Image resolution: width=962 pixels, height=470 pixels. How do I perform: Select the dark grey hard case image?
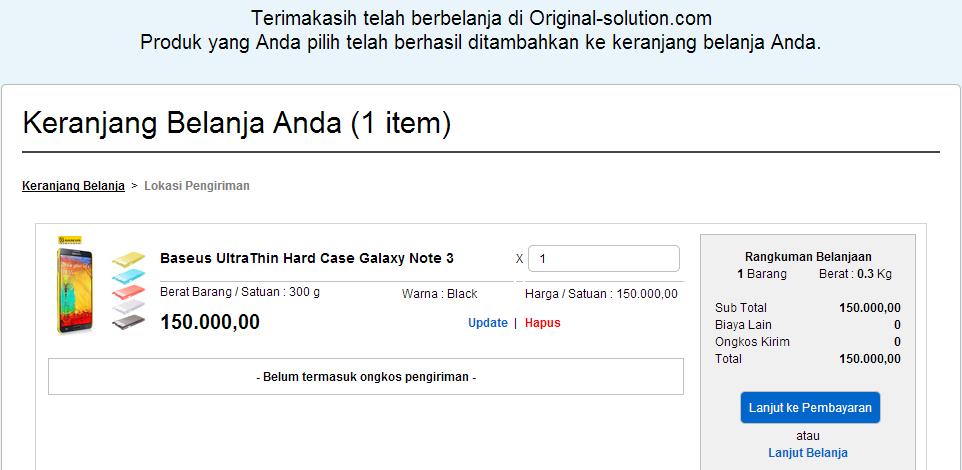[129, 322]
